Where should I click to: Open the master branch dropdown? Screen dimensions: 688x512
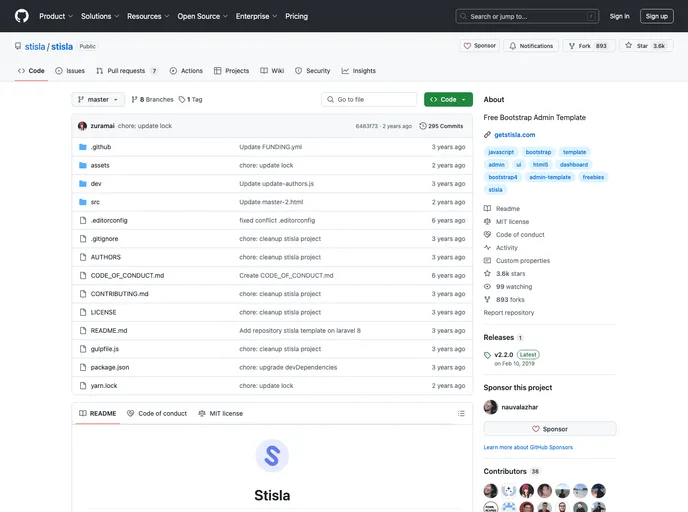[x=98, y=100]
